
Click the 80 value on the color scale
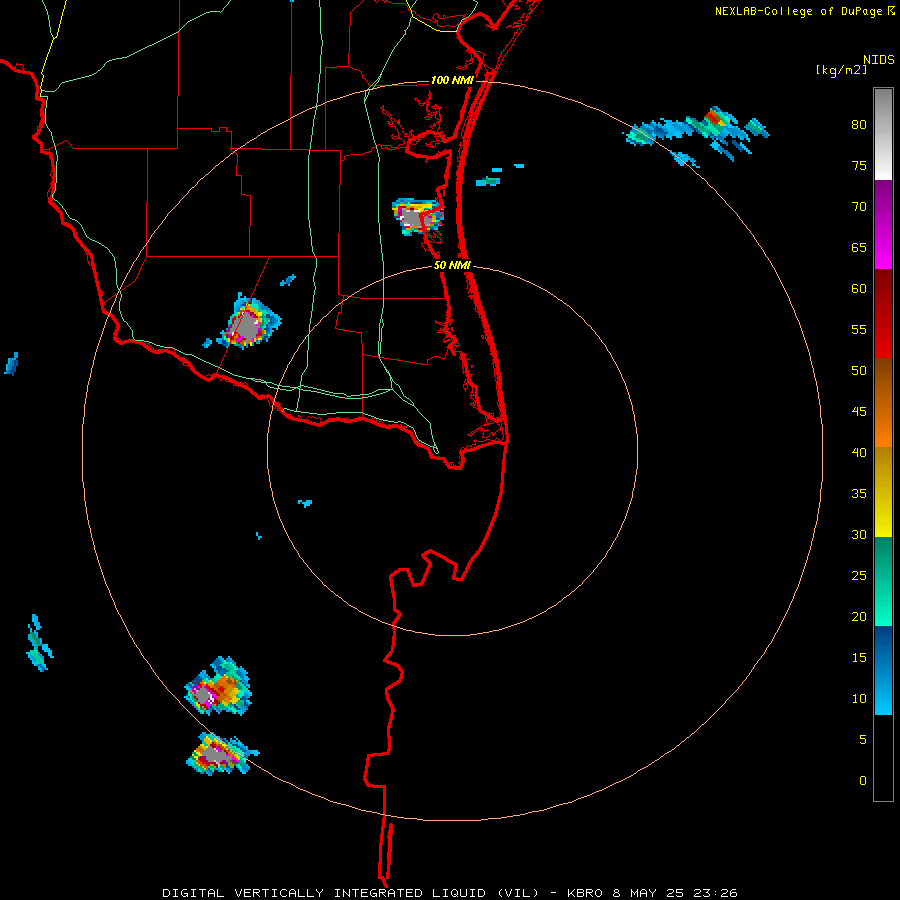tap(859, 125)
